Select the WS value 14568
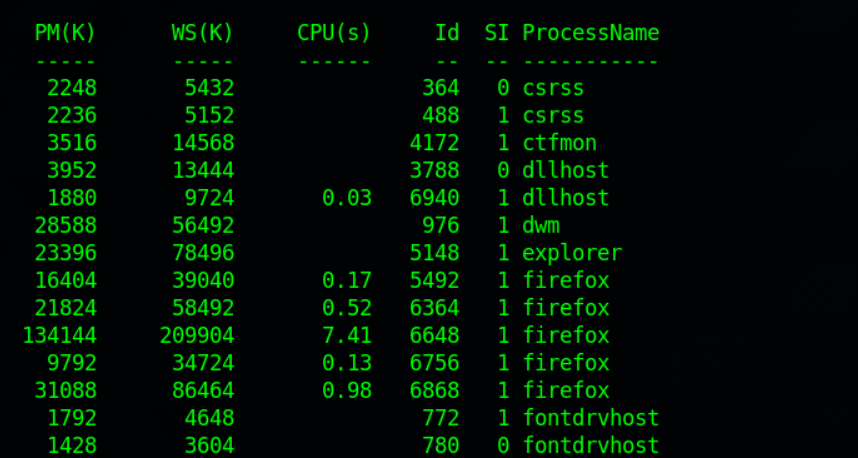This screenshot has width=858, height=458. point(203,143)
